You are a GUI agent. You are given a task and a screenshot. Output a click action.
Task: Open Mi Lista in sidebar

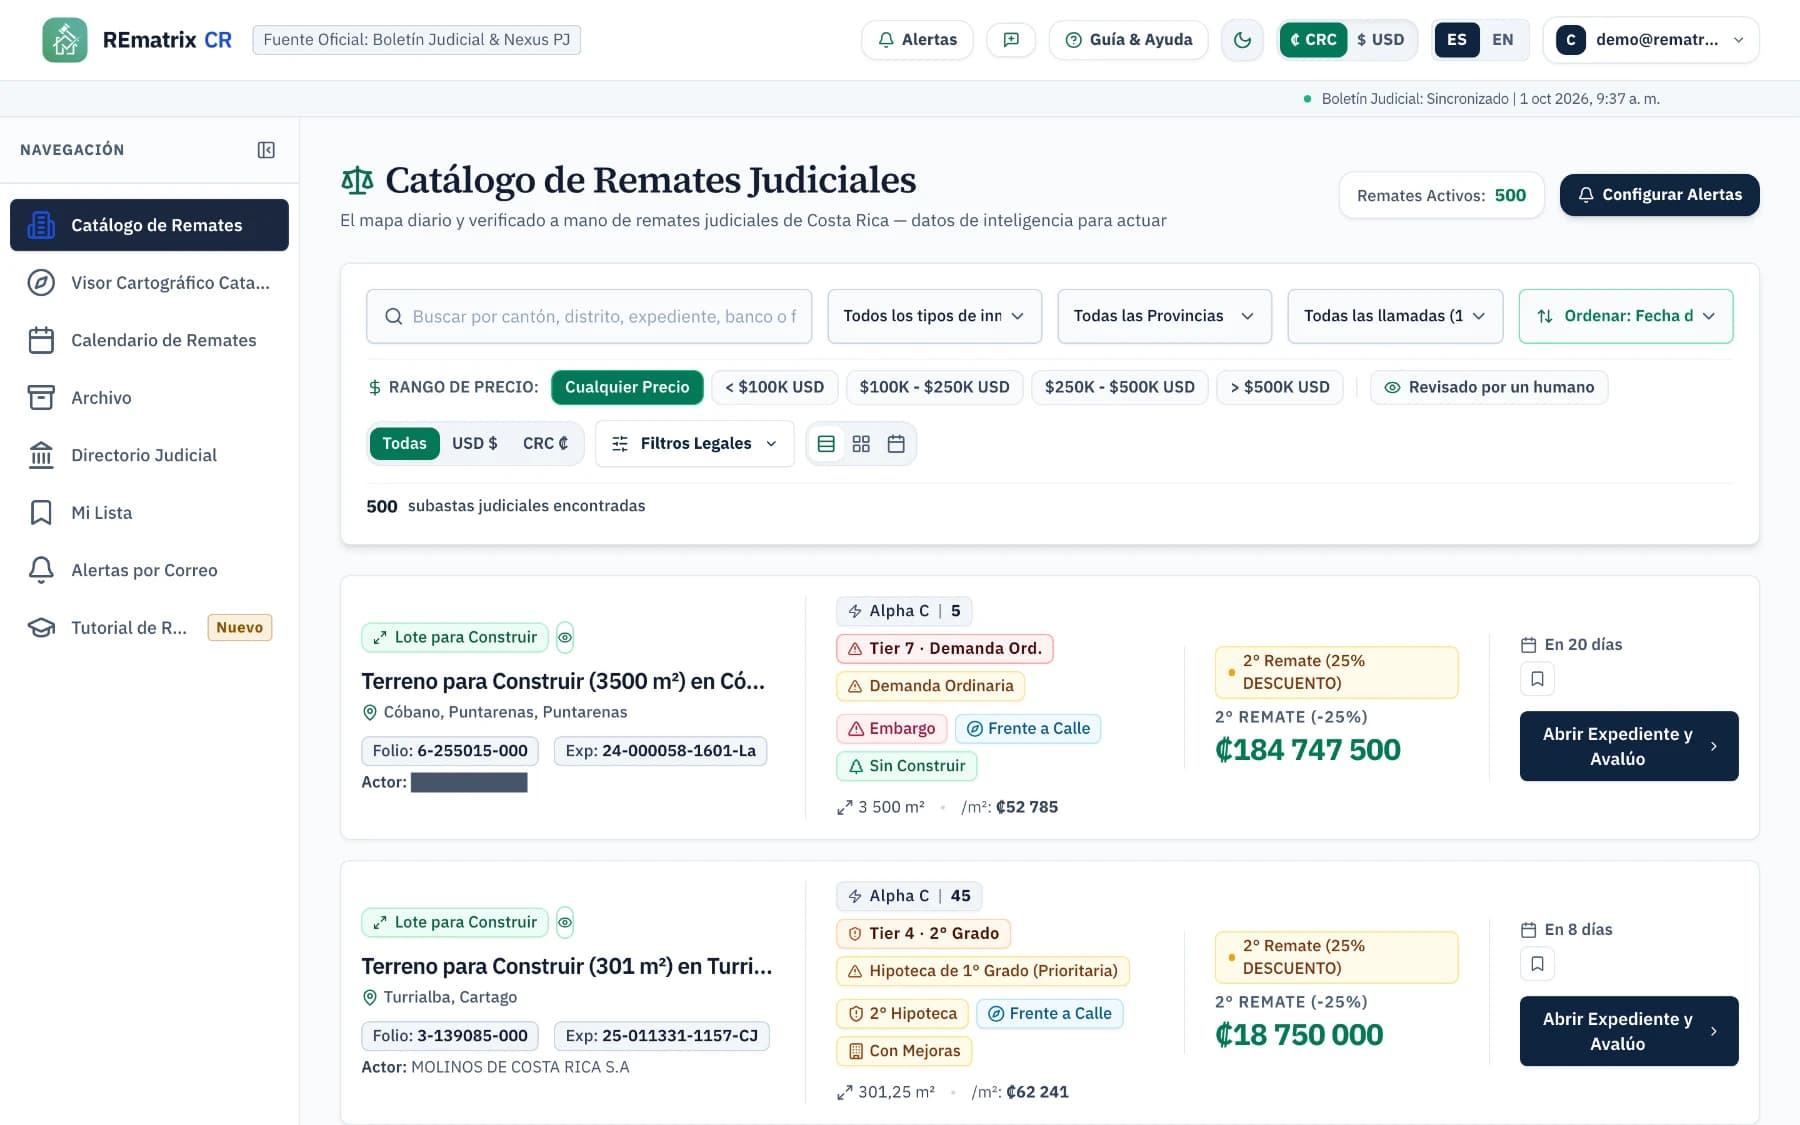pyautogui.click(x=150, y=513)
